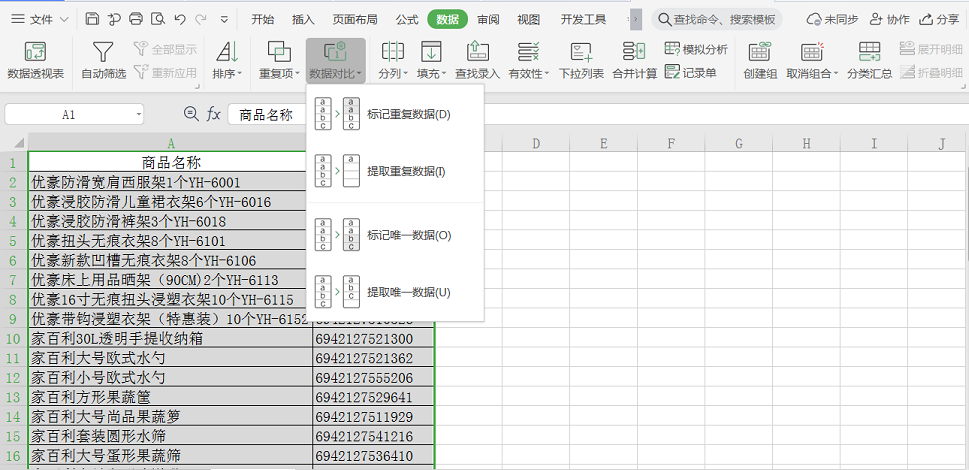Click the Undo arrow icon
969x470 pixels.
click(180, 19)
